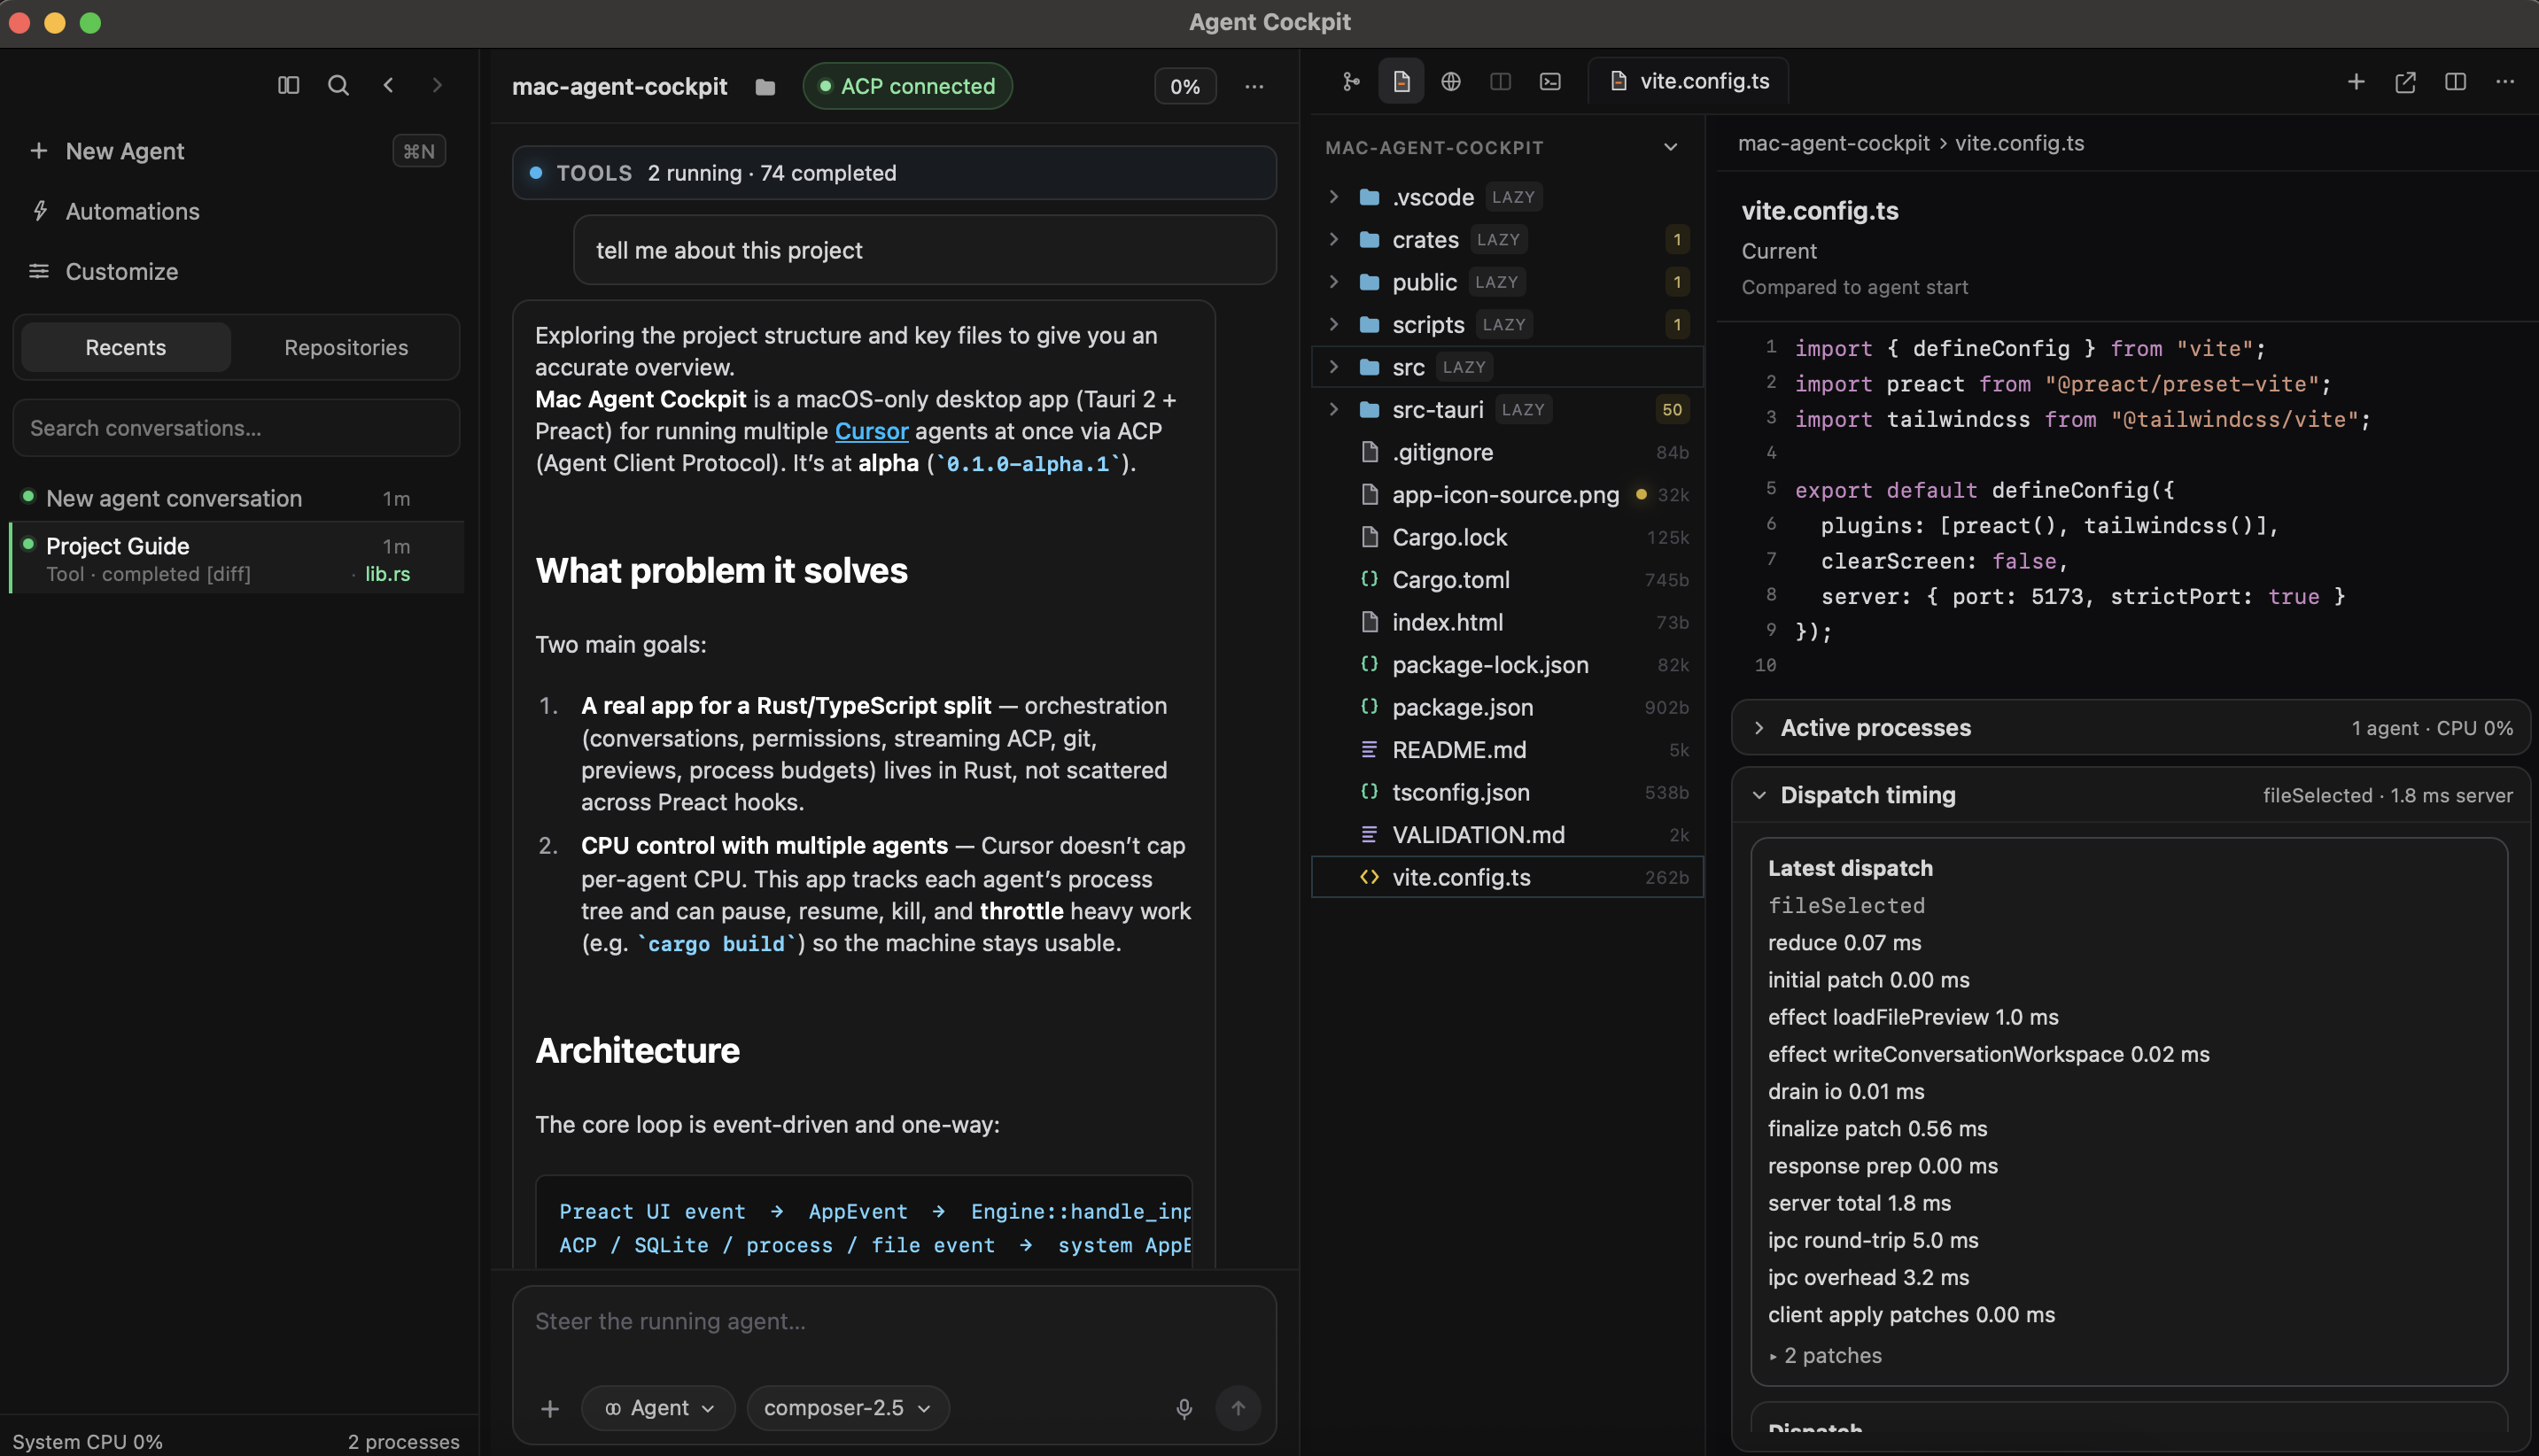Open the terminal panel icon
The width and height of the screenshot is (2539, 1456).
pos(1550,81)
